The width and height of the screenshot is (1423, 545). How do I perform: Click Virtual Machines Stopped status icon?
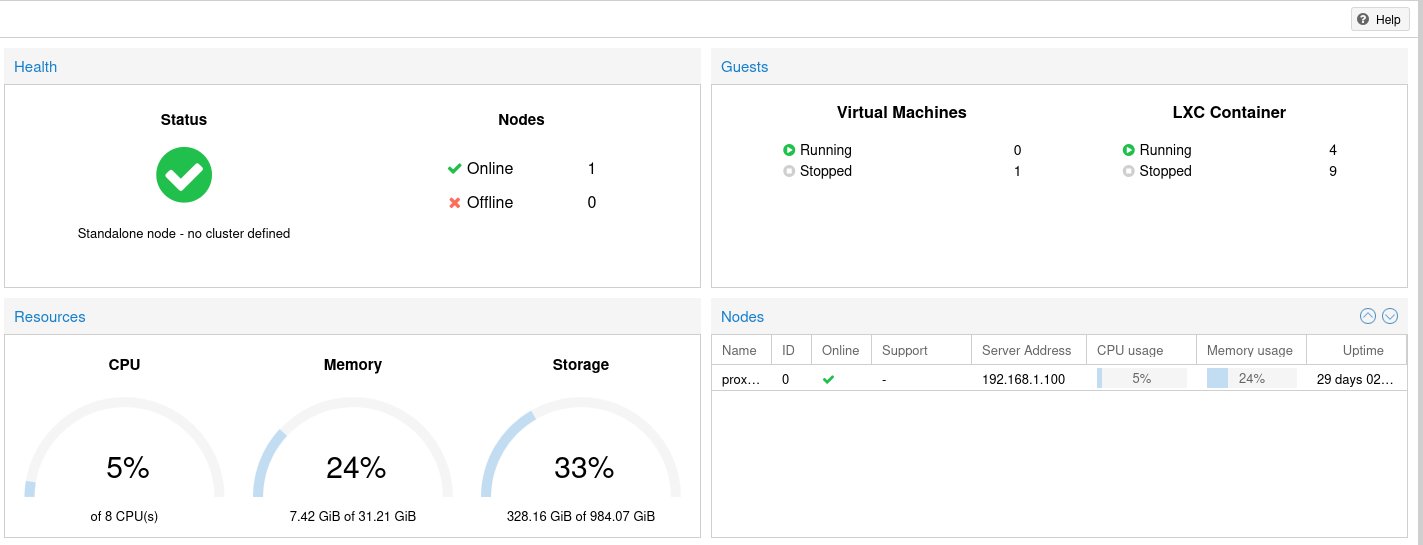[789, 171]
